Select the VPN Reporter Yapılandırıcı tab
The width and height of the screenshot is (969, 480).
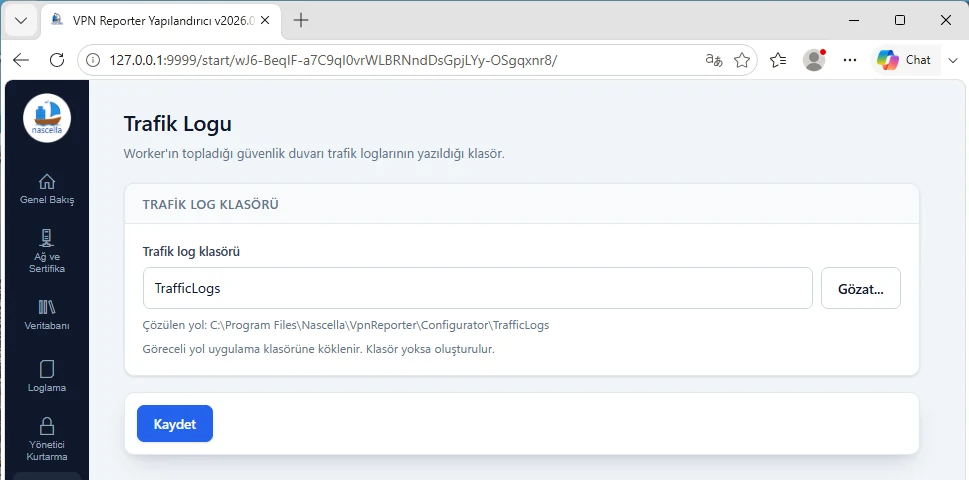click(x=161, y=20)
